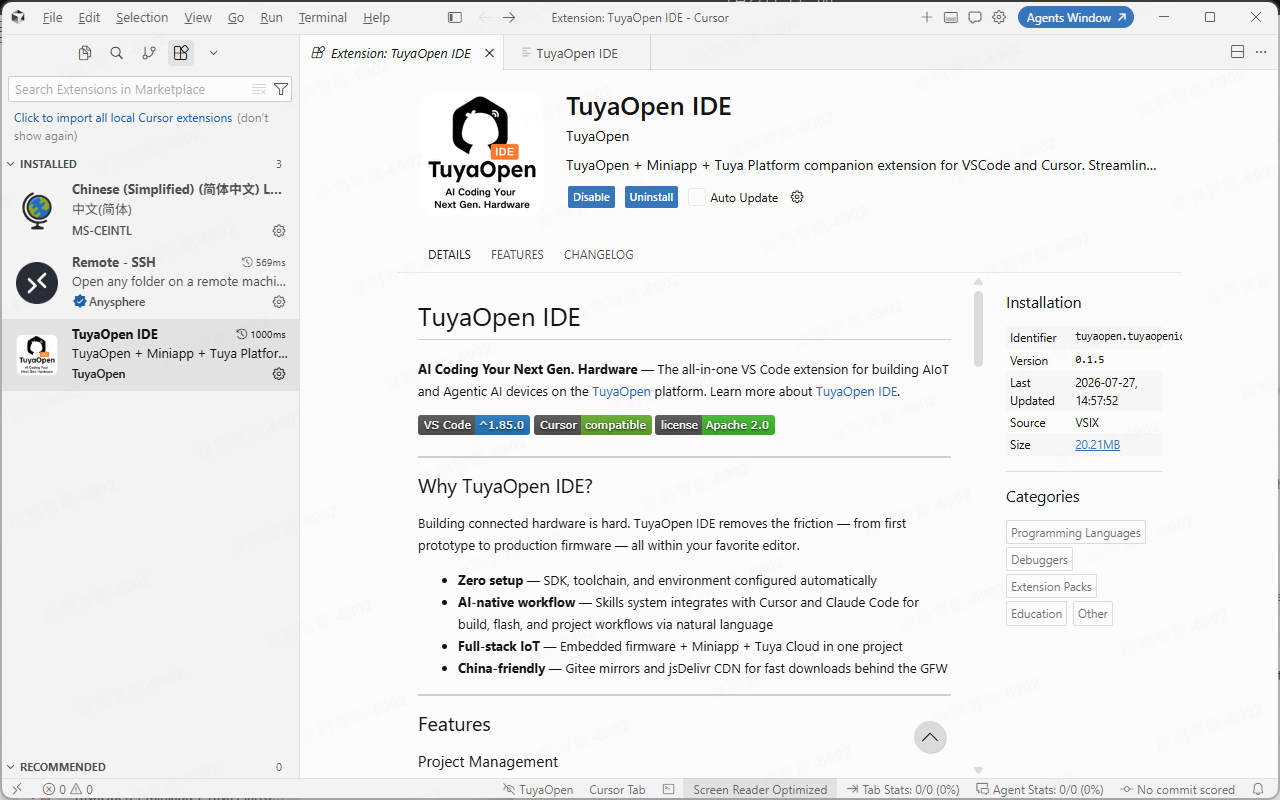Screen dimensions: 1280x800
Task: Switch to the CHANGELOG tab
Action: (x=598, y=254)
